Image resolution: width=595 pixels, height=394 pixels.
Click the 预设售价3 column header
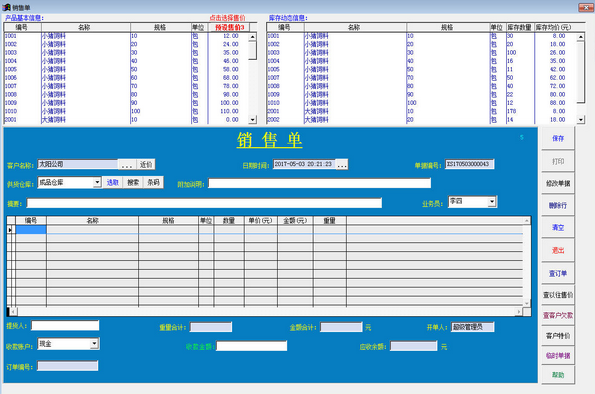[229, 27]
